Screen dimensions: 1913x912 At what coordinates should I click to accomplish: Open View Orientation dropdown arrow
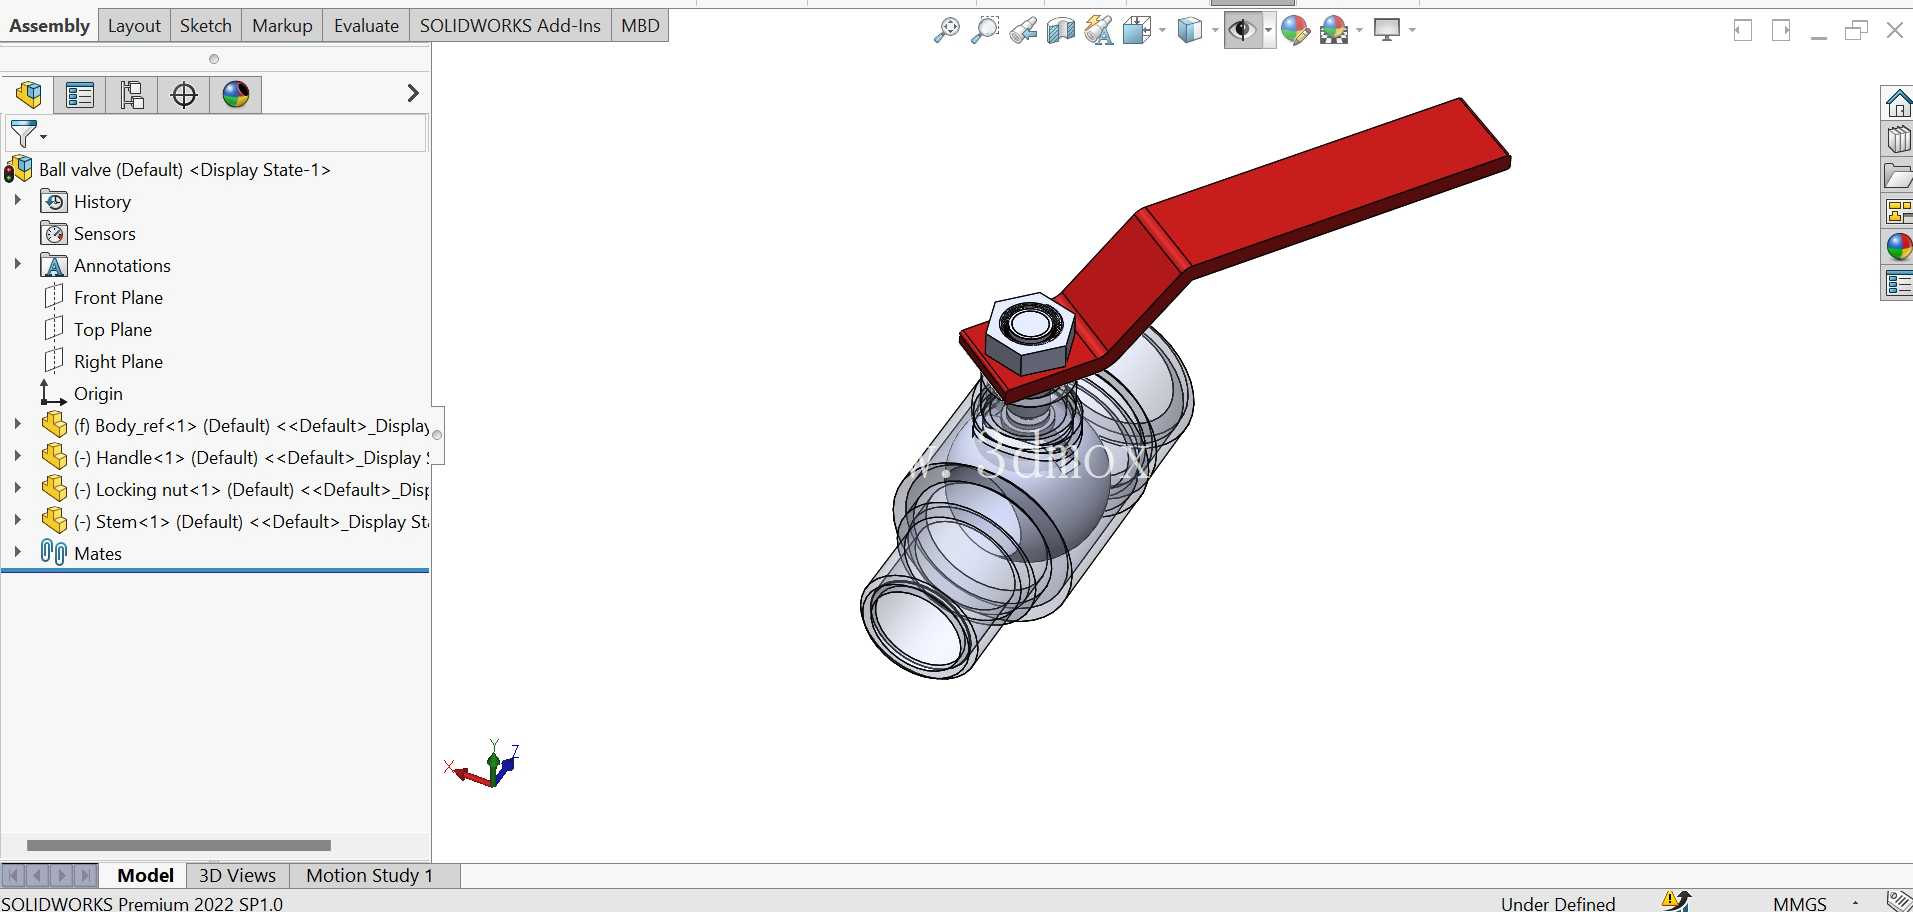[1162, 30]
